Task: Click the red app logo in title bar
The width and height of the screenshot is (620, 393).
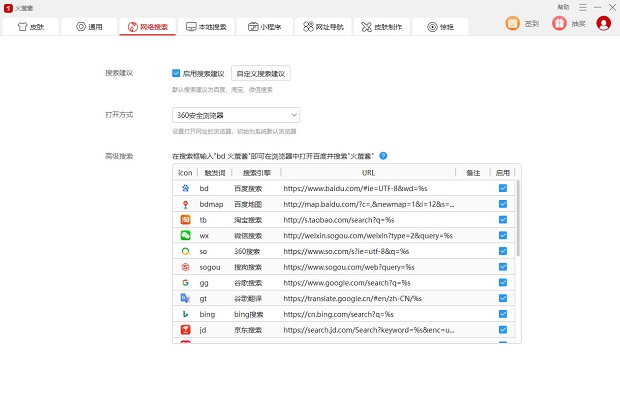Action: 8,8
